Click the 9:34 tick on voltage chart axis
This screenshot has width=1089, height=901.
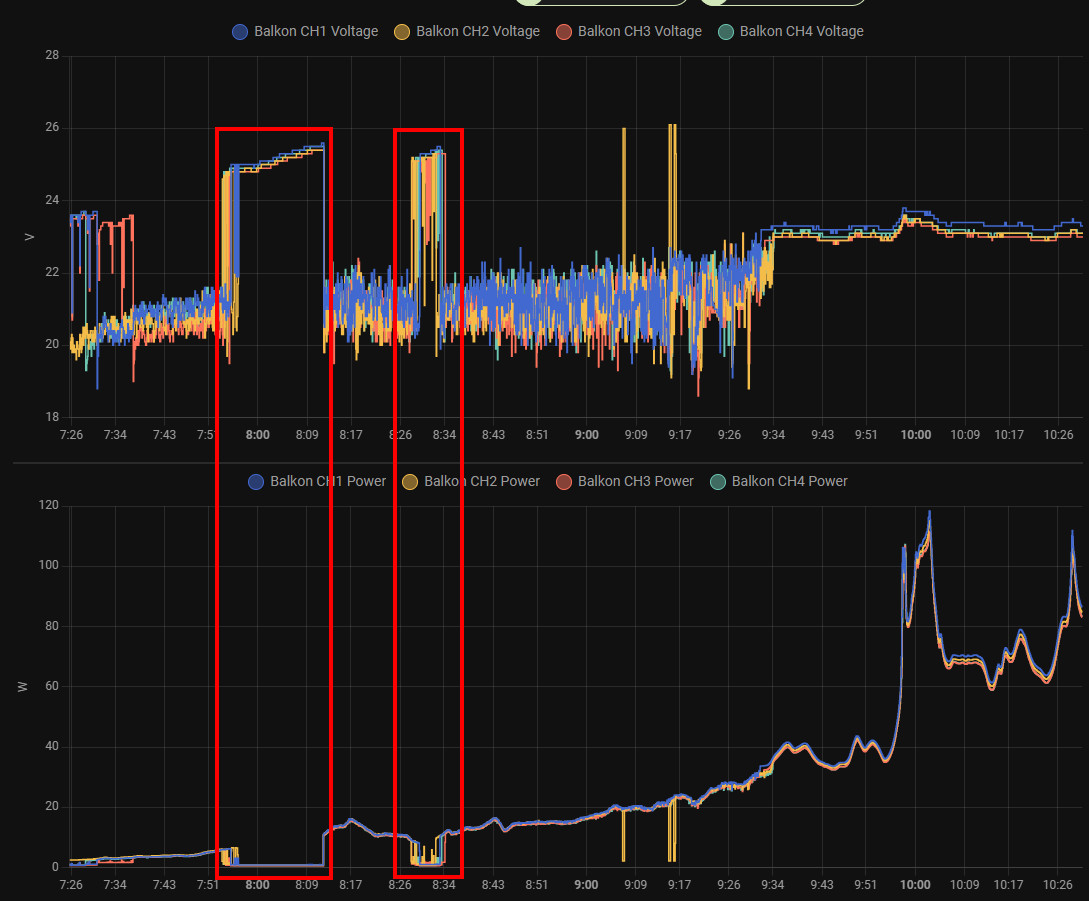(x=773, y=435)
